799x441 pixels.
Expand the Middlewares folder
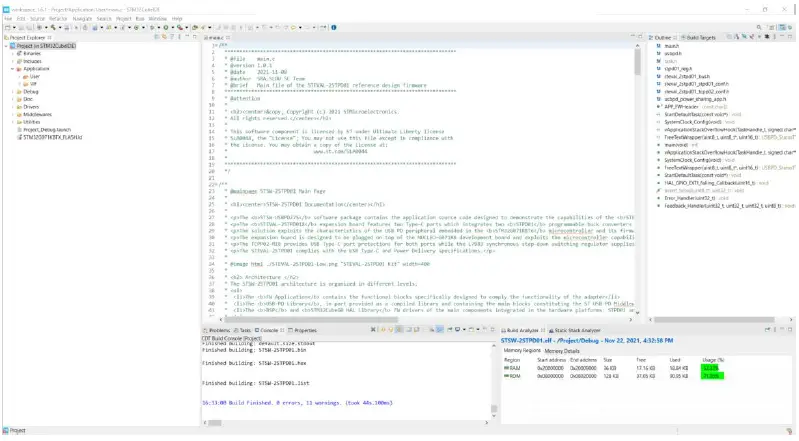coord(12,113)
